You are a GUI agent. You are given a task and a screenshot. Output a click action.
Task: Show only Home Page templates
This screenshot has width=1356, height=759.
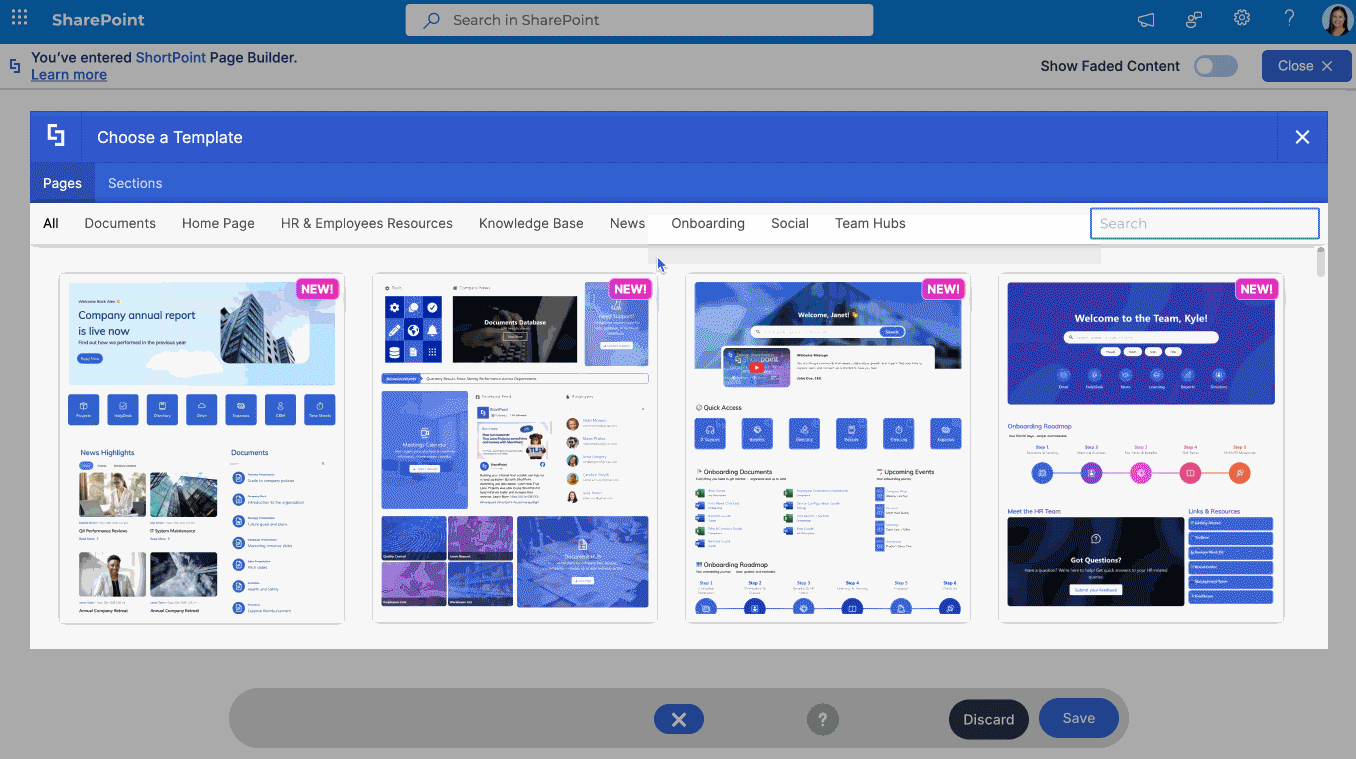218,223
